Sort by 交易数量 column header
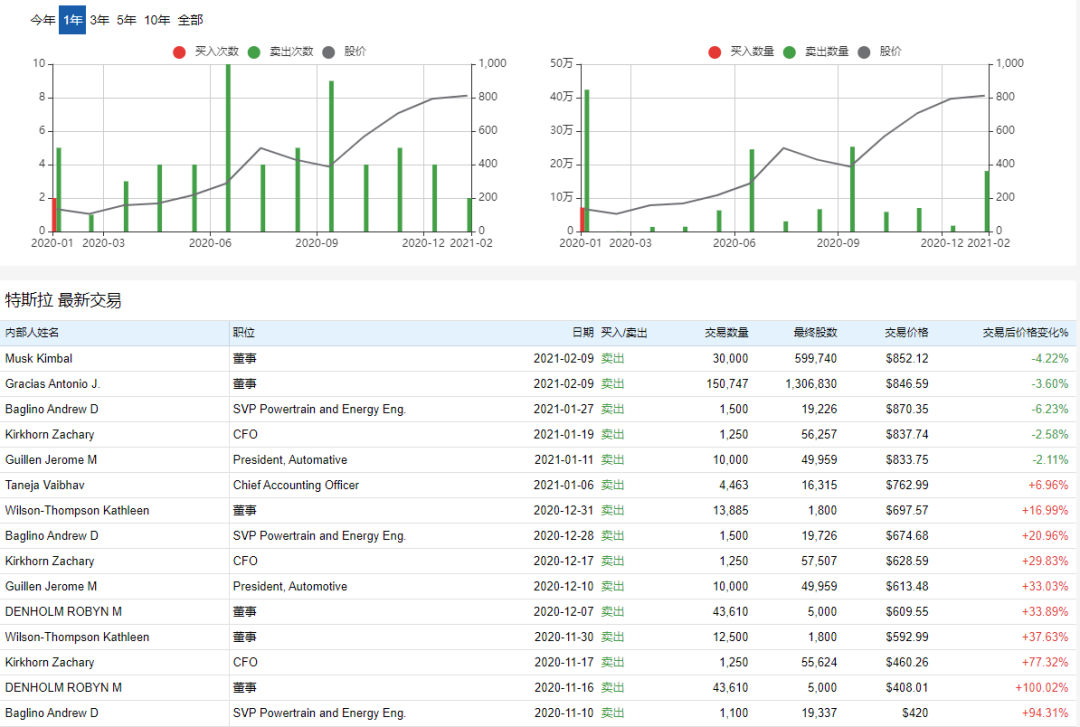The image size is (1080, 727). tap(727, 333)
